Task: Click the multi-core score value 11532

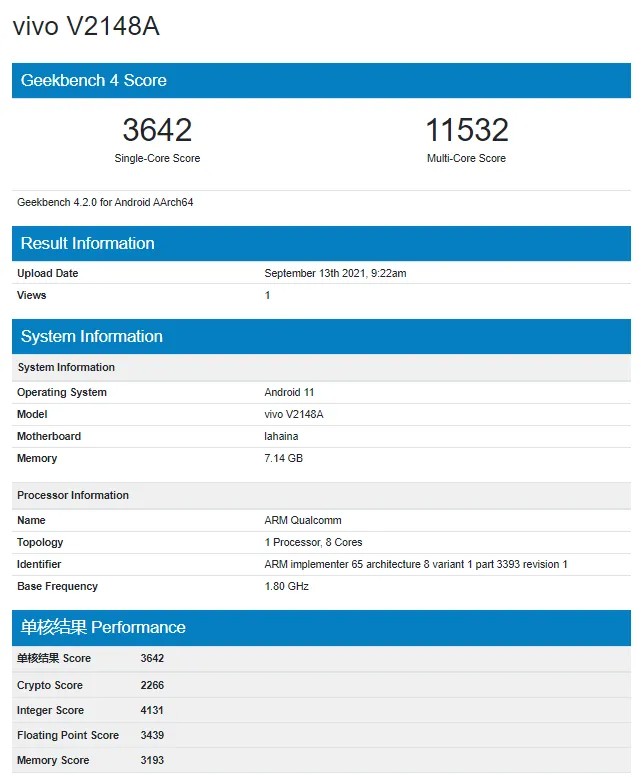Action: coord(466,130)
